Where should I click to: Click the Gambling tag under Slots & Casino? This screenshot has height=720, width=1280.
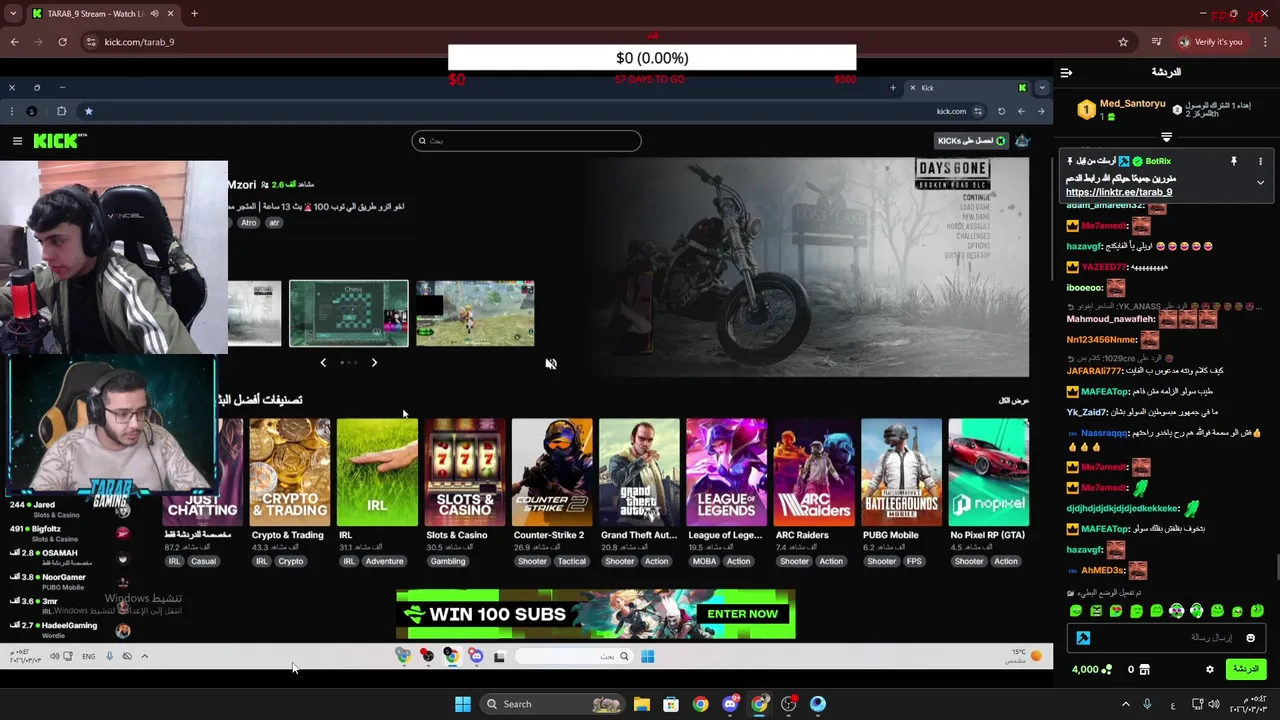[448, 561]
